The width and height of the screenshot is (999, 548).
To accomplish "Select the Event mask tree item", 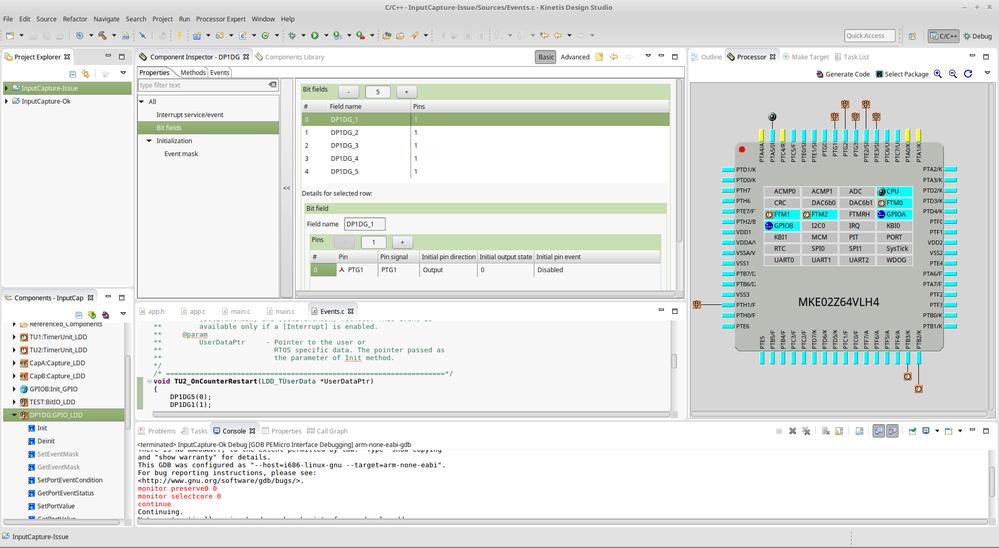I will [x=181, y=154].
